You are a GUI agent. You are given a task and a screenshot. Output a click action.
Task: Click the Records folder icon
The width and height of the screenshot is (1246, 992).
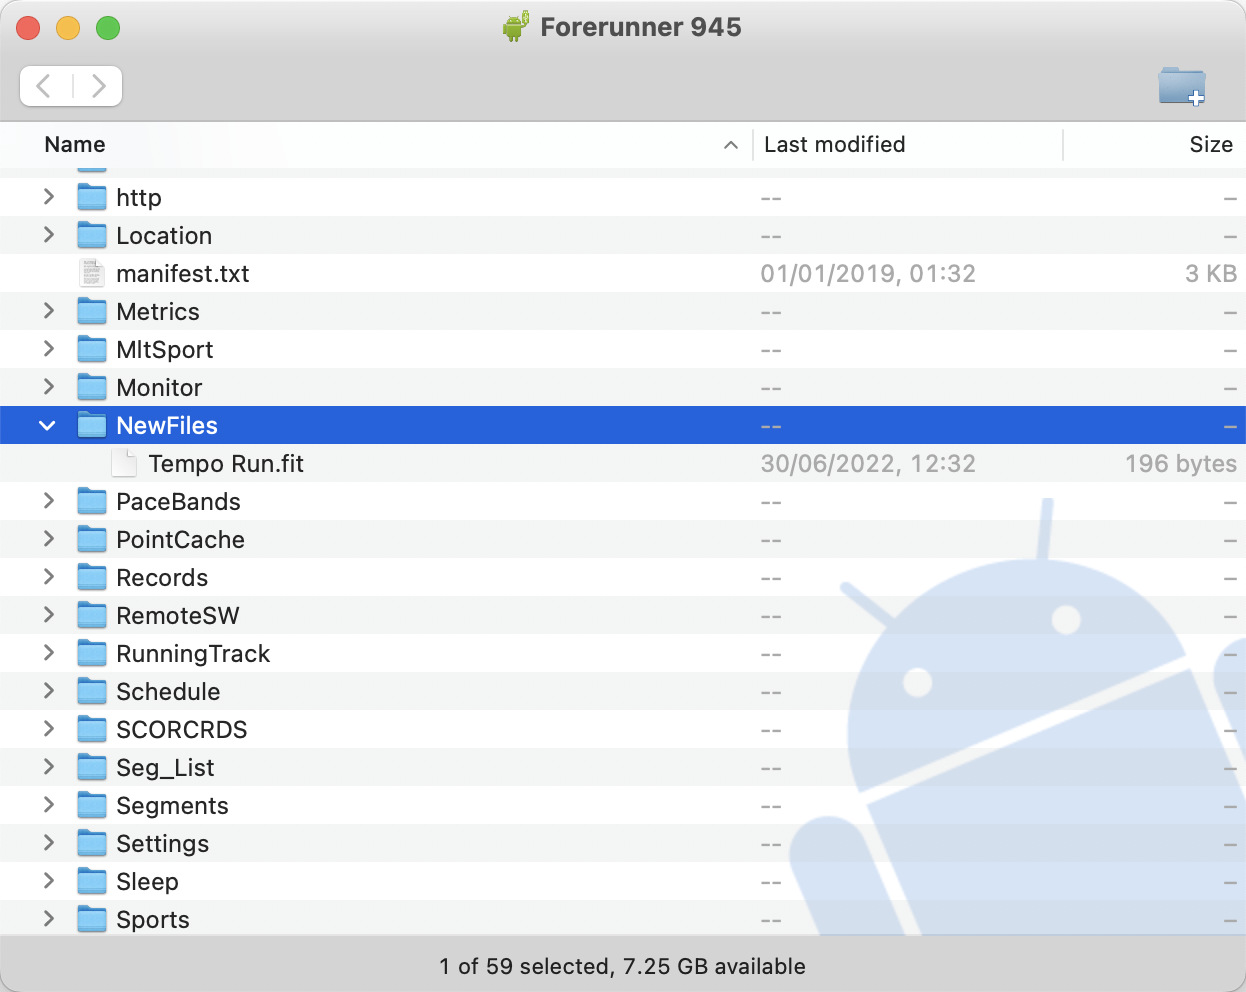pos(92,577)
